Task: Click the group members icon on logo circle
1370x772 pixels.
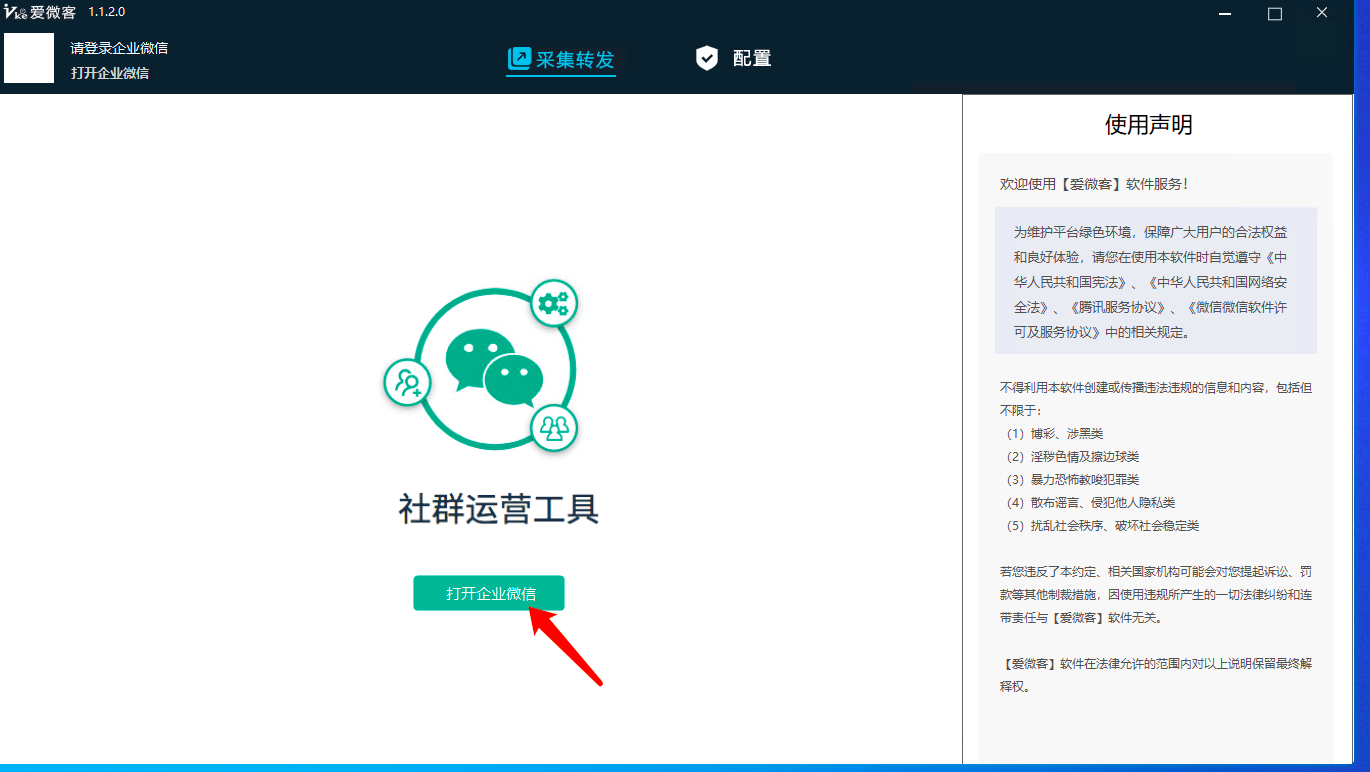Action: pyautogui.click(x=554, y=428)
